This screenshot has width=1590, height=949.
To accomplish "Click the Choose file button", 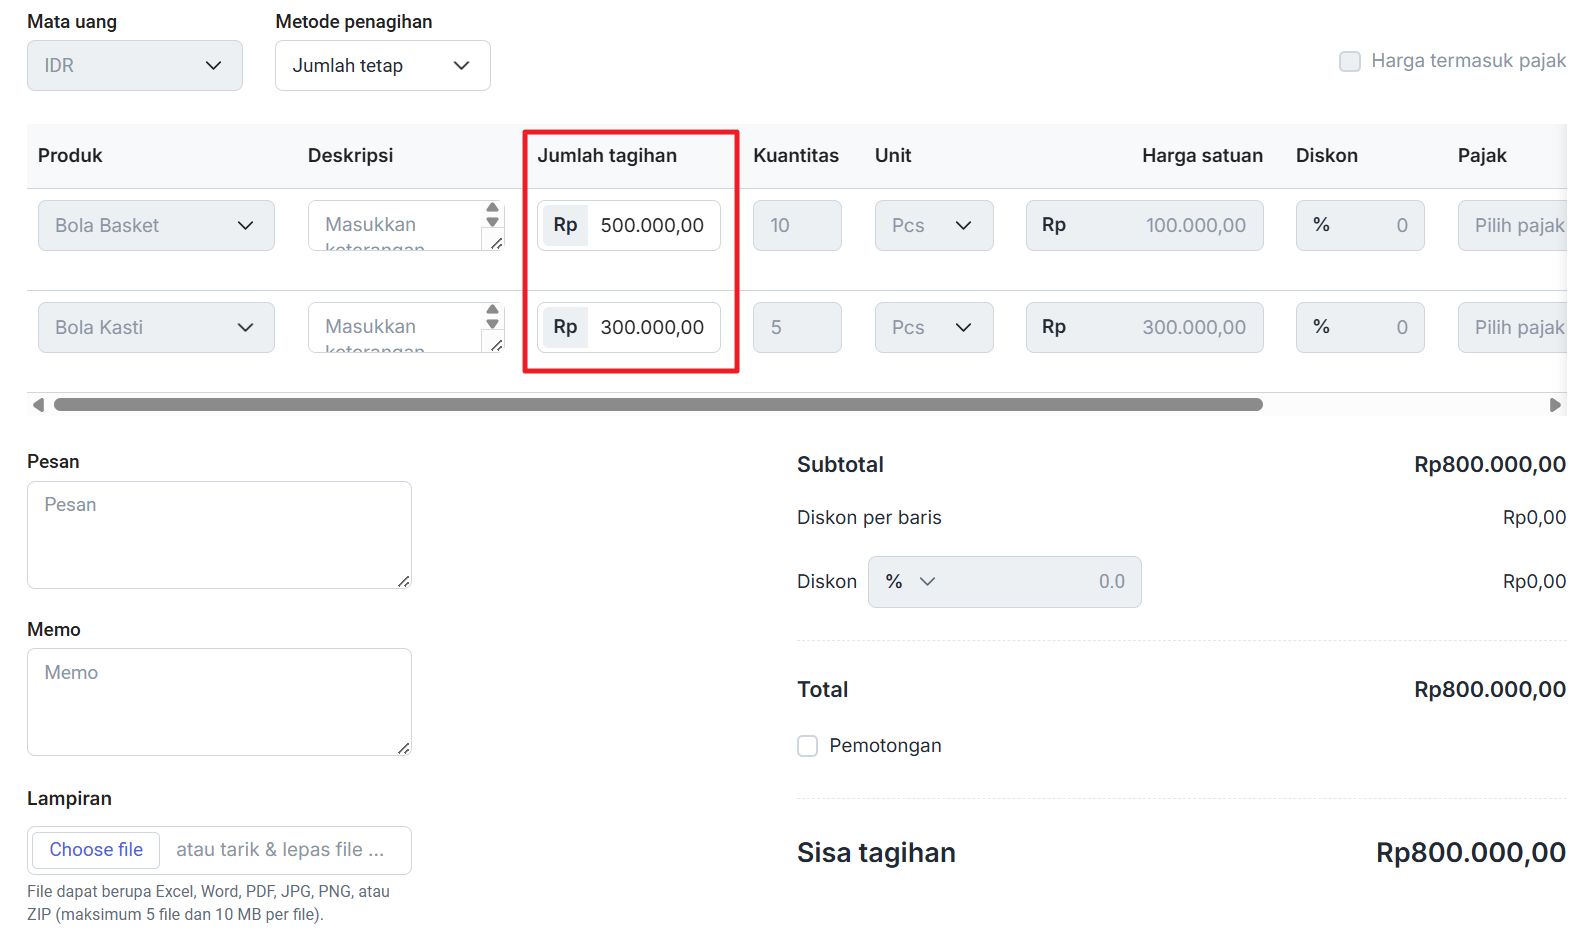I will tap(96, 850).
